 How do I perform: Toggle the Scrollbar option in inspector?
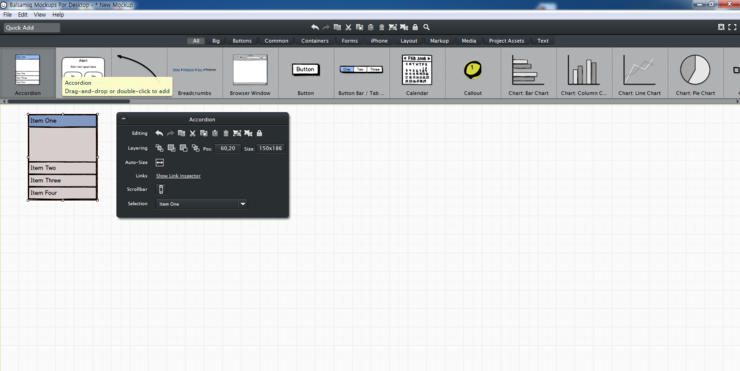pos(161,189)
